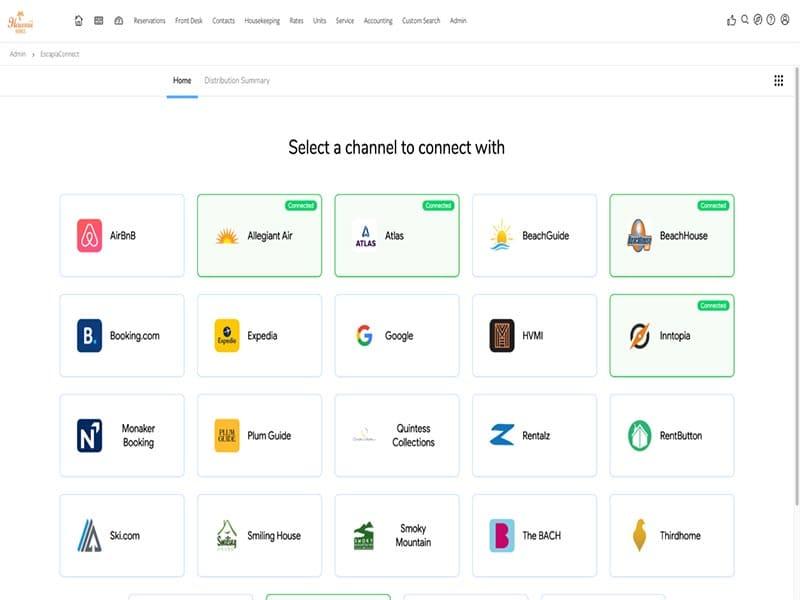Screen dimensions: 800x600
Task: Open the user profile icon
Action: tap(785, 19)
